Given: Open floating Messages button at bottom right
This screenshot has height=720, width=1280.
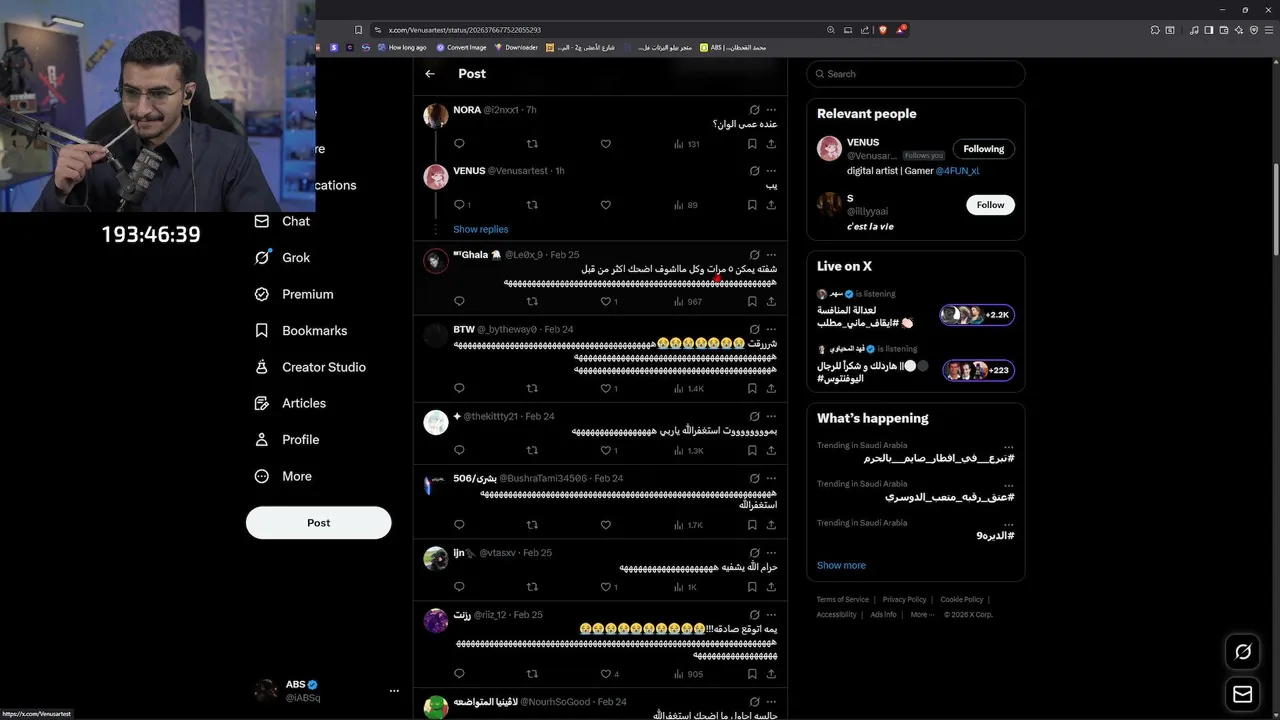Looking at the screenshot, I should click(1243, 694).
